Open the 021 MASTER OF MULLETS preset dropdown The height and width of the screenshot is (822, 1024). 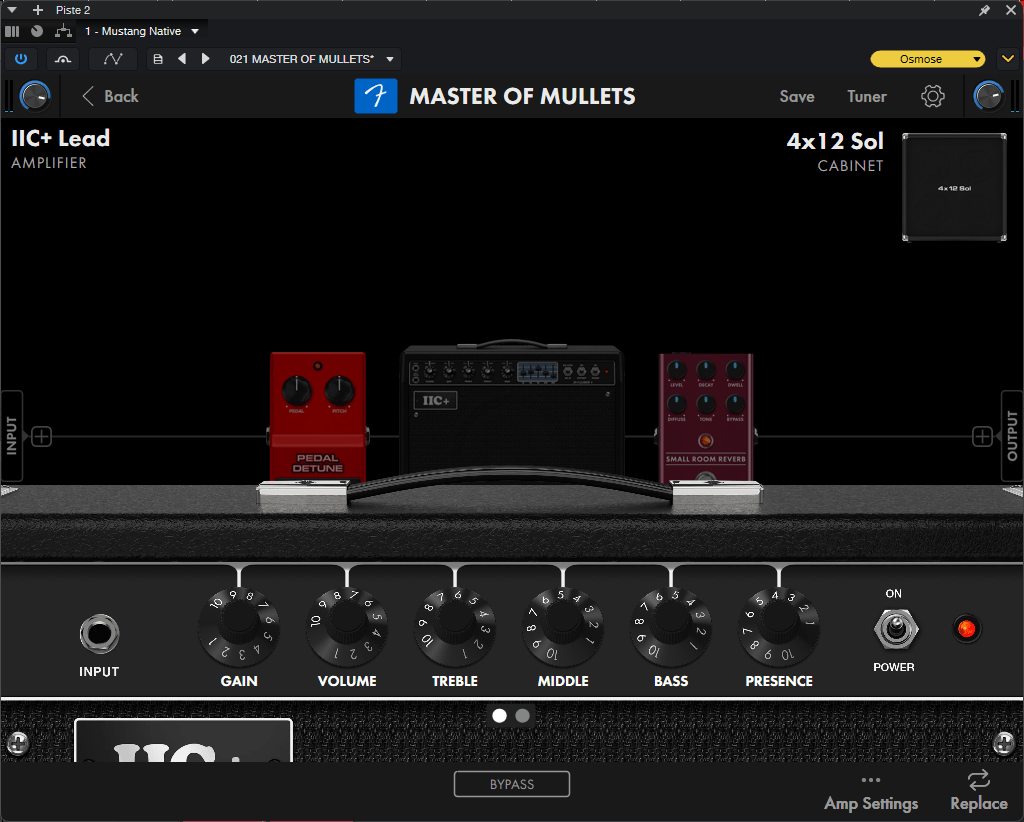tap(310, 58)
